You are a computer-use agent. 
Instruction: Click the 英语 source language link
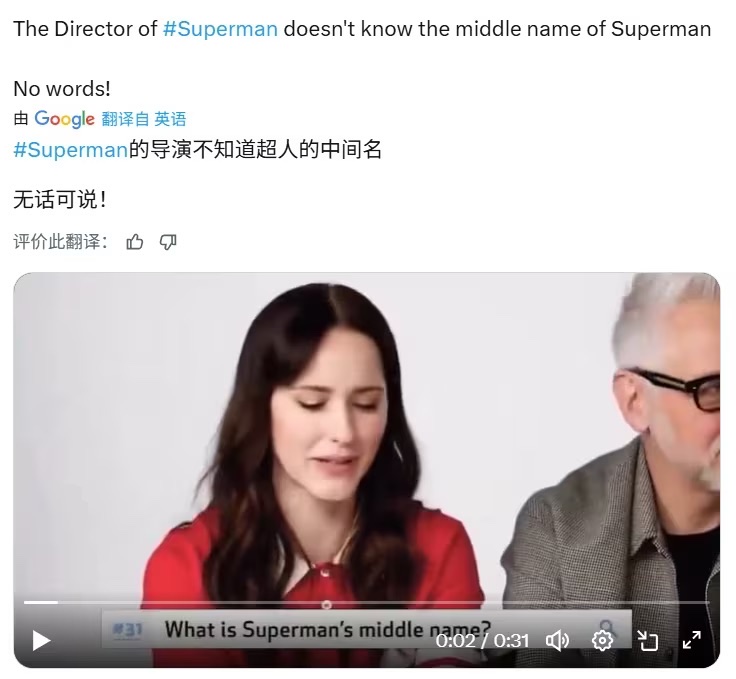[170, 119]
